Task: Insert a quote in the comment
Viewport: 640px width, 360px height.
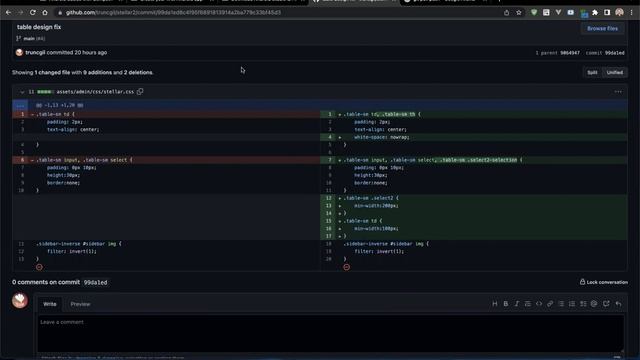Action: 528,304
